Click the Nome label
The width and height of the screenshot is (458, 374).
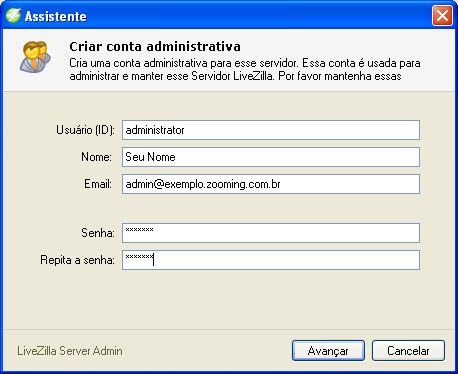click(x=96, y=157)
